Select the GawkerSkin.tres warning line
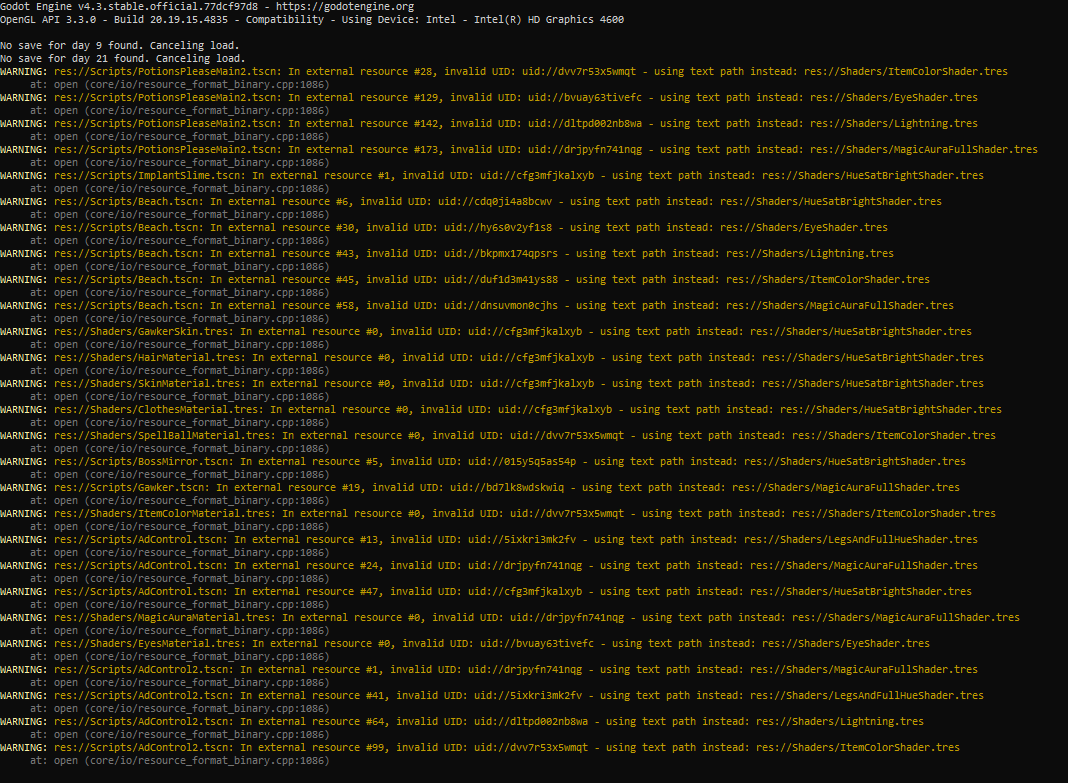The height and width of the screenshot is (783, 1068). [x=486, y=332]
